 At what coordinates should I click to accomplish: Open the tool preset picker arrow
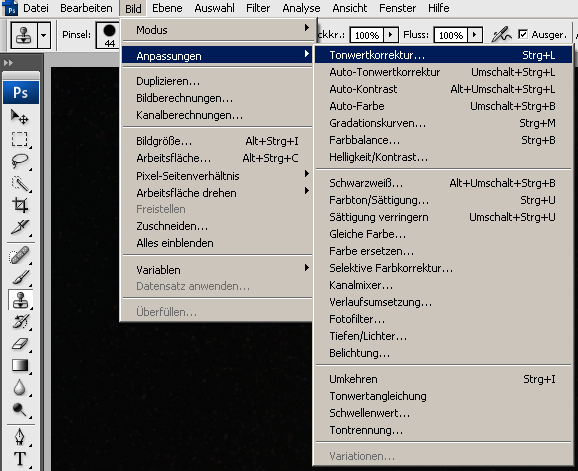coord(43,35)
